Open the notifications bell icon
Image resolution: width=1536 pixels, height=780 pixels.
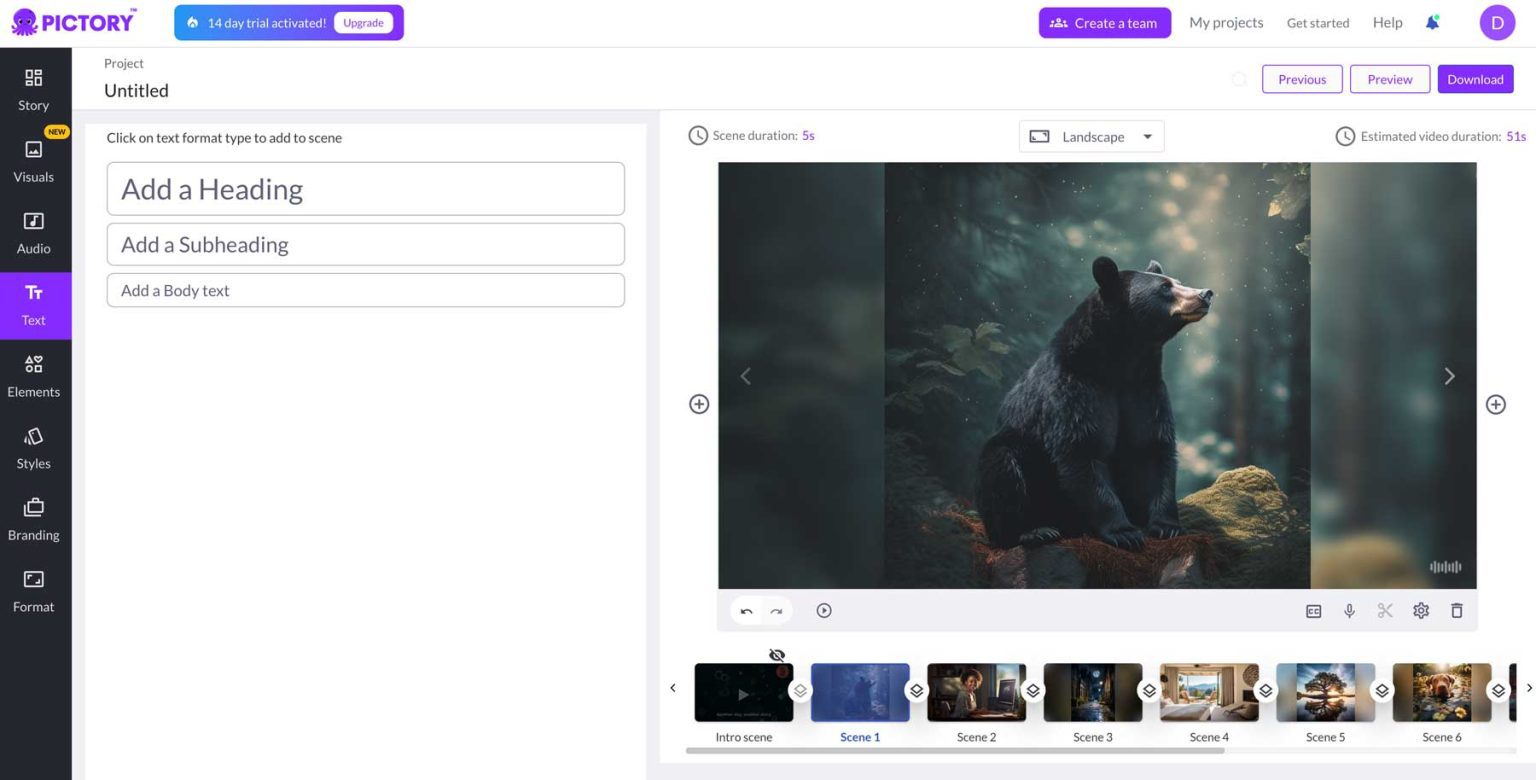pos(1432,23)
